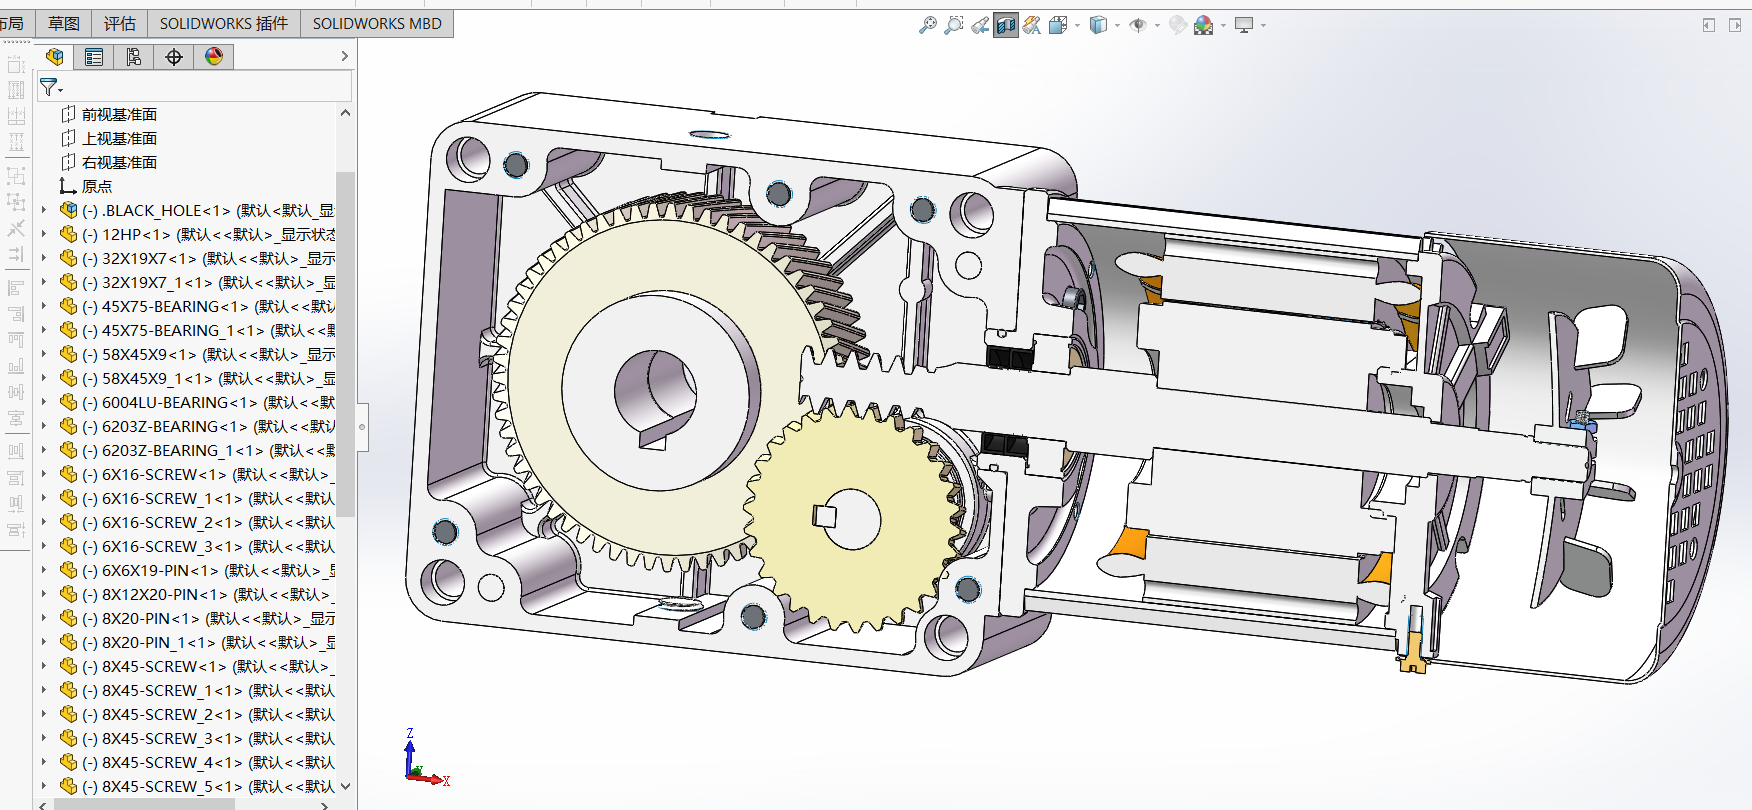This screenshot has height=810, width=1752.
Task: Click the 8X12X20-PIN<1> component icon
Action: click(68, 594)
